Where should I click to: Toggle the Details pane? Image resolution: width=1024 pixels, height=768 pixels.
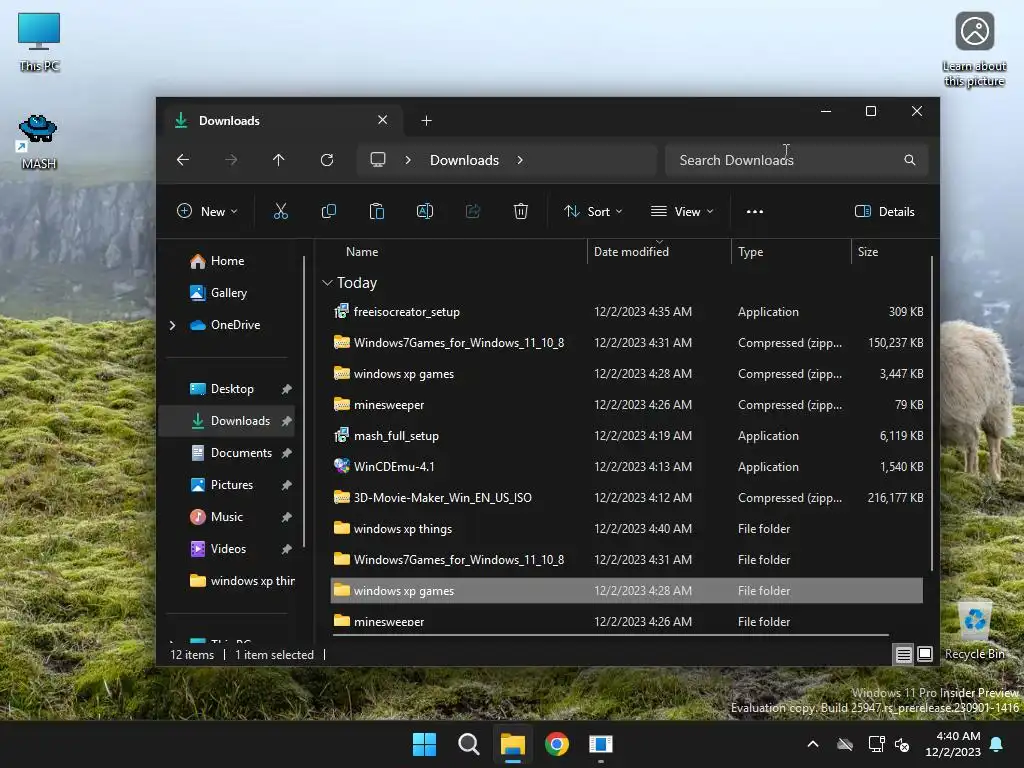coord(885,212)
